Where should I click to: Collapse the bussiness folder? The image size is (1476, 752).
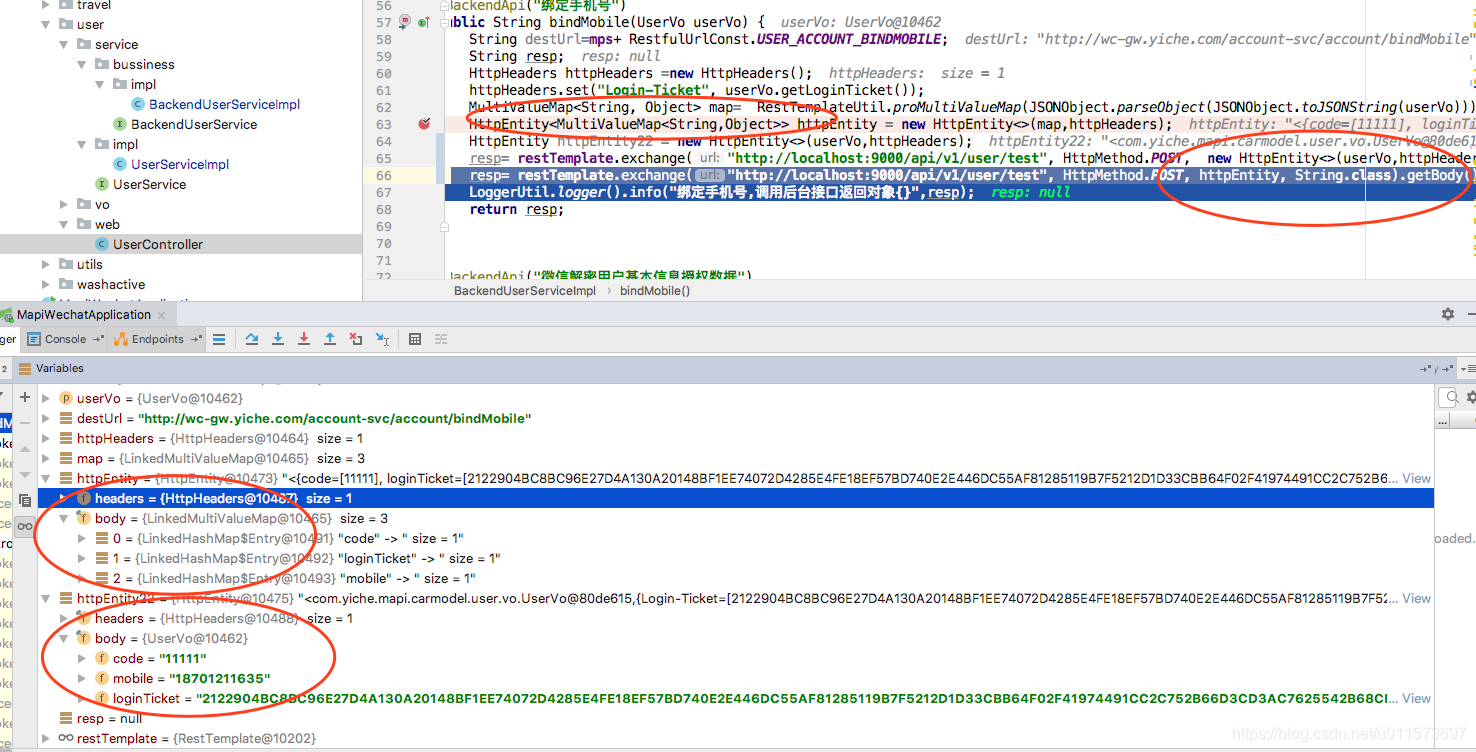[x=83, y=64]
